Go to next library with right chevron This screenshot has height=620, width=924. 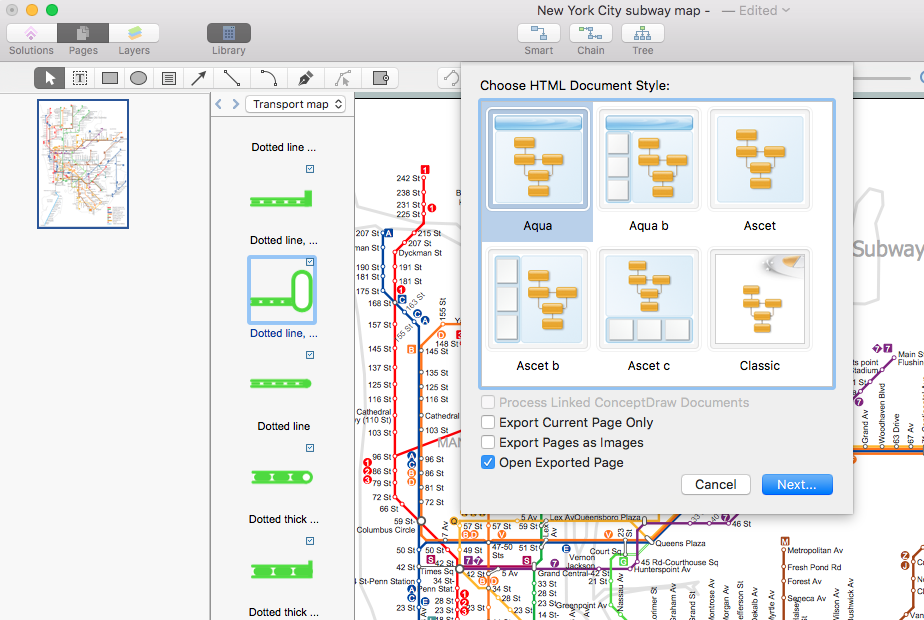[x=236, y=104]
